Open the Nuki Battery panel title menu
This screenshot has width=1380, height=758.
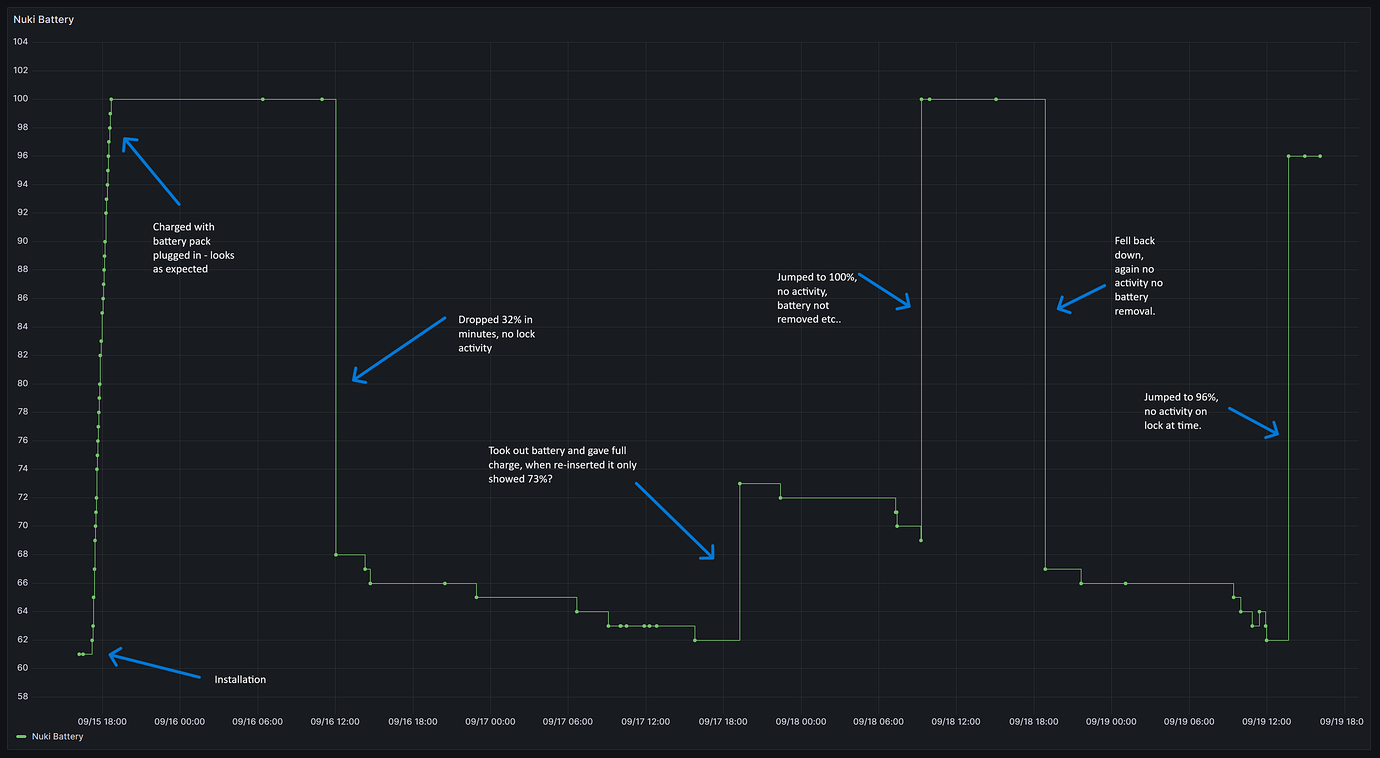(43, 19)
